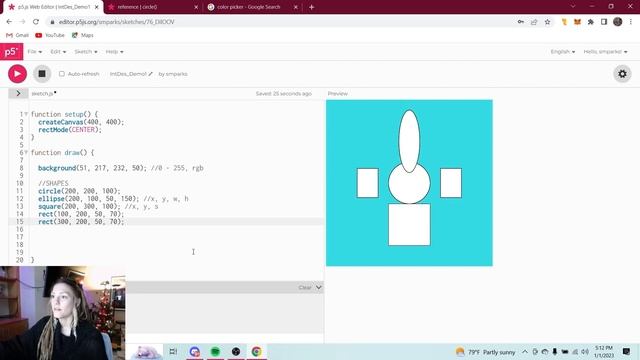The image size is (640, 360).
Task: Fold the draw function at line 6
Action: click(26, 153)
